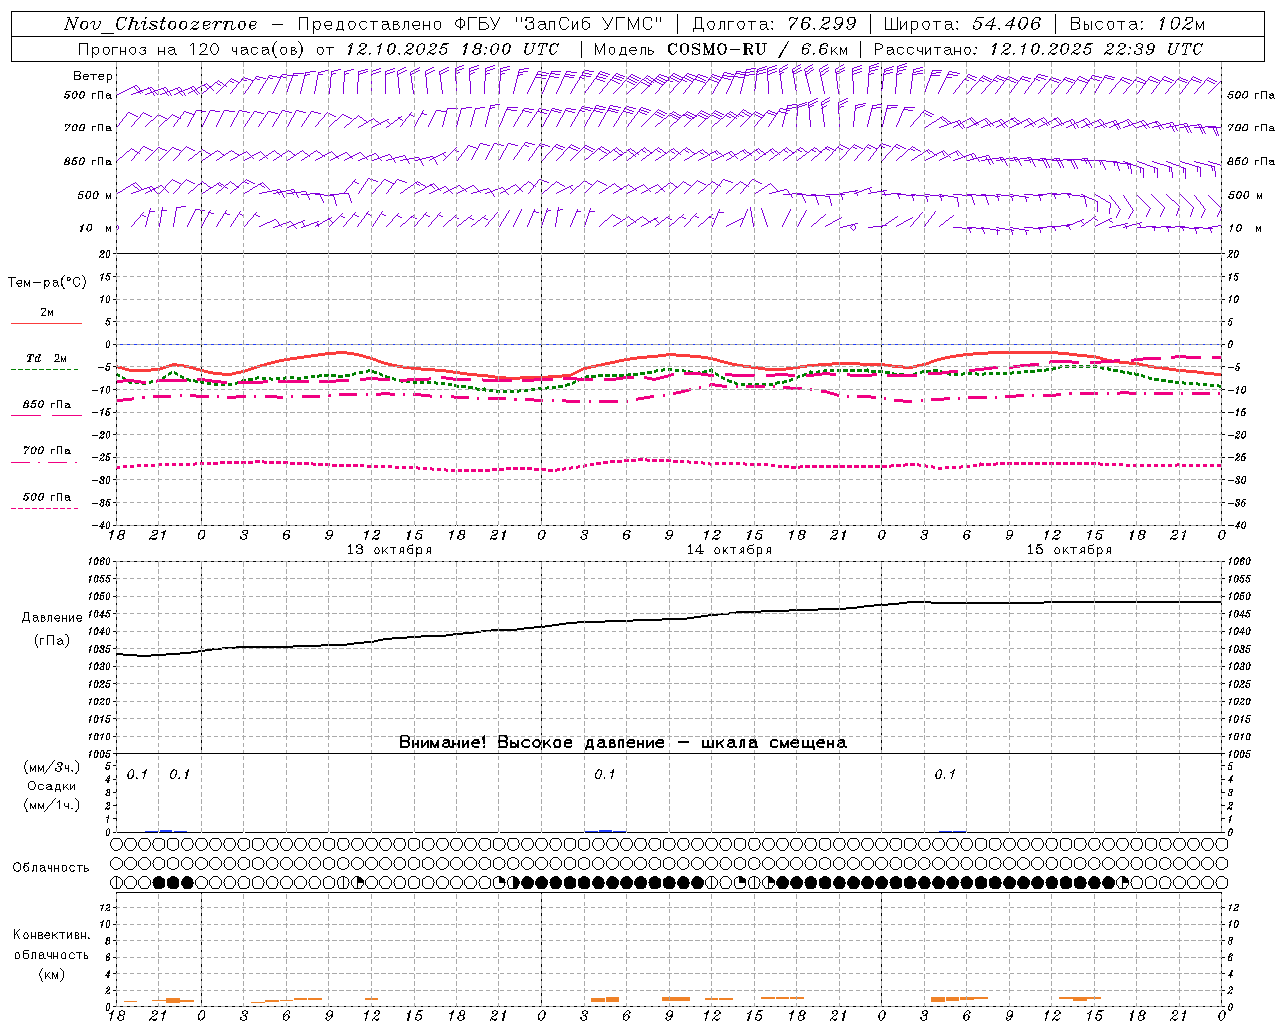The width and height of the screenshot is (1280, 1024).
Task: Click the "Облачность" cloud cover label
Action: coord(51,868)
